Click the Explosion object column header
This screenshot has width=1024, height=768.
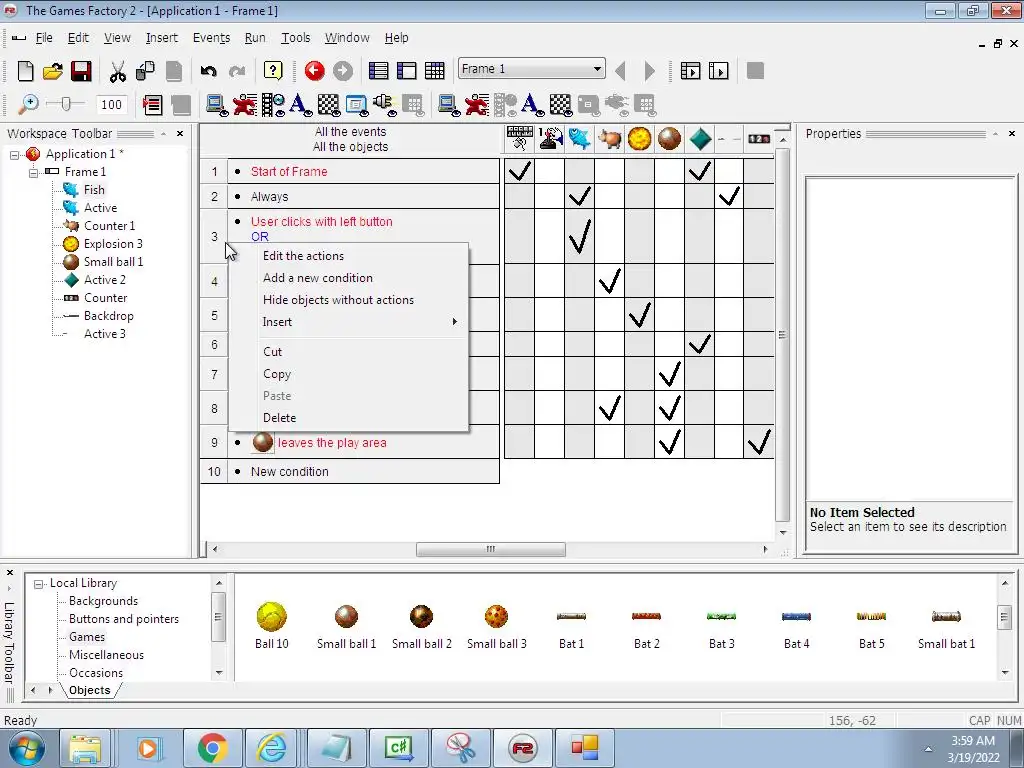tap(639, 138)
